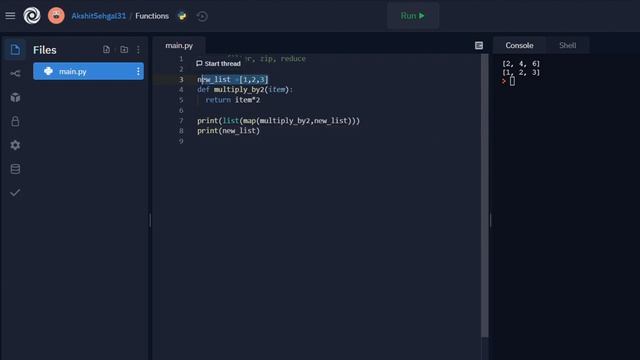Viewport: 640px width, 360px height.
Task: Open the Database sidebar icon
Action: click(x=15, y=169)
